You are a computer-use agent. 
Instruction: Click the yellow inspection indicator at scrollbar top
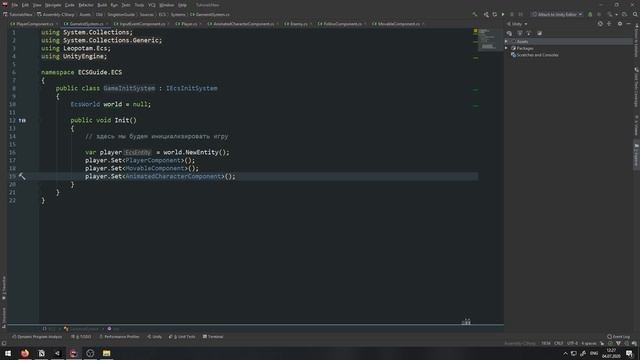tap(476, 31)
